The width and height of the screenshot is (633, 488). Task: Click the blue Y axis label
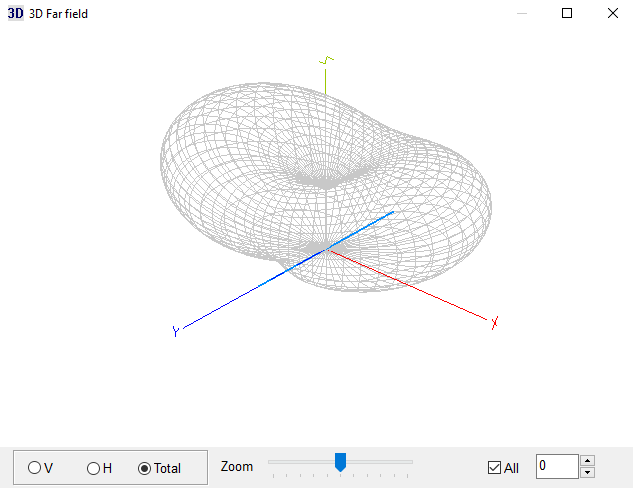(176, 332)
